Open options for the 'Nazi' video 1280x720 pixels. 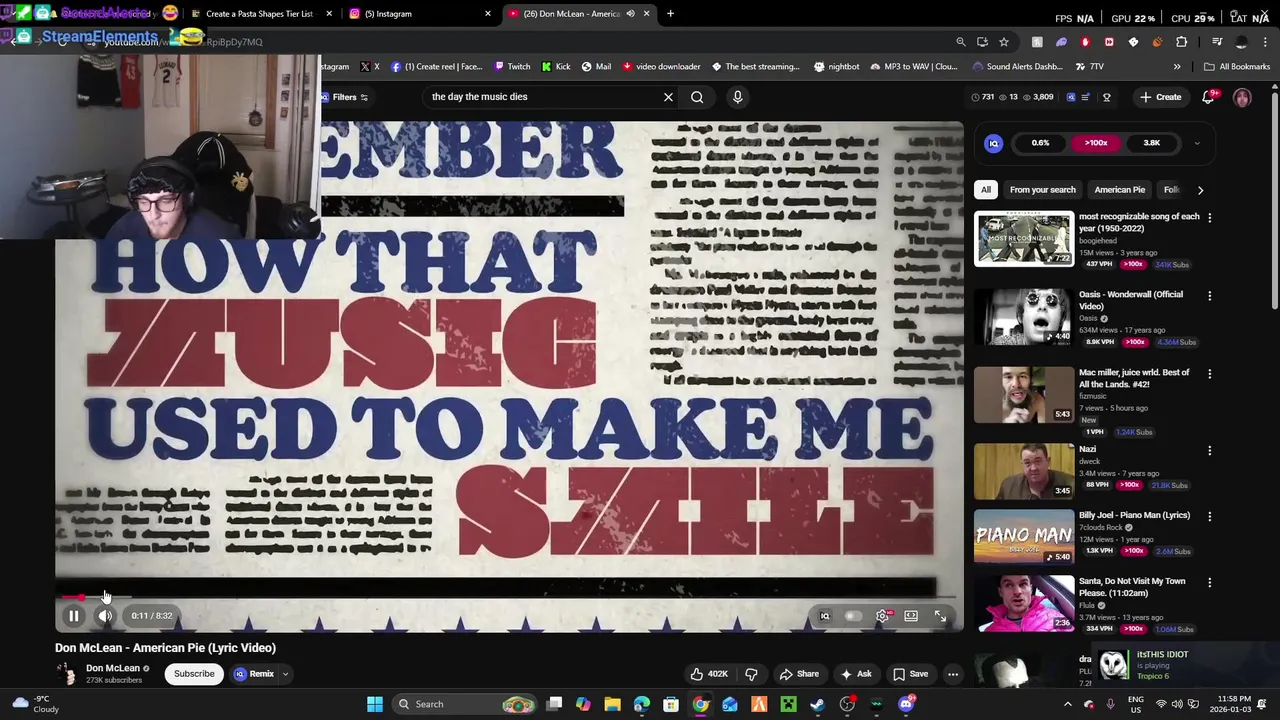coord(1209,450)
